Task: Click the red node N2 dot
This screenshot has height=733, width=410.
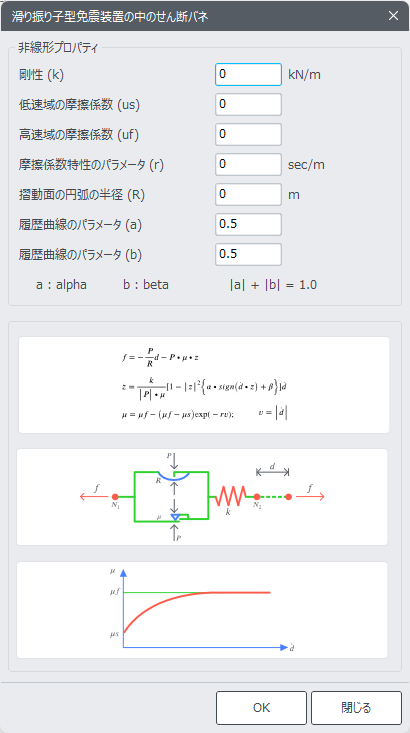Action: 257,496
